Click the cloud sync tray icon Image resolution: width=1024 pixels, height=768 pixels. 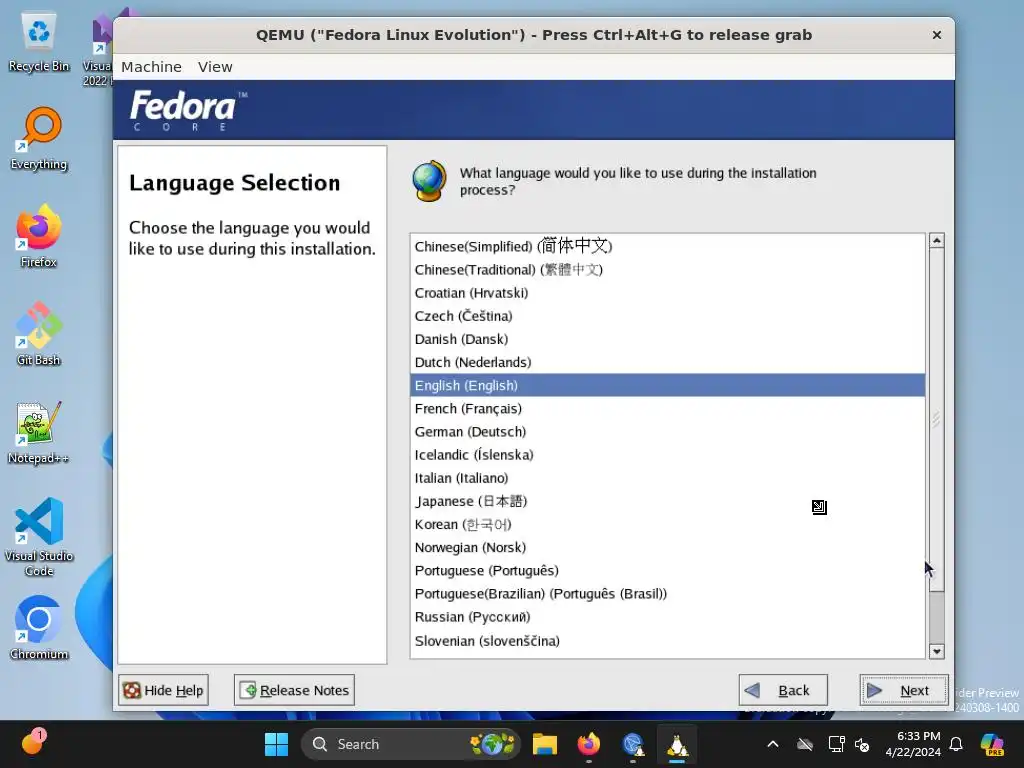pos(805,744)
